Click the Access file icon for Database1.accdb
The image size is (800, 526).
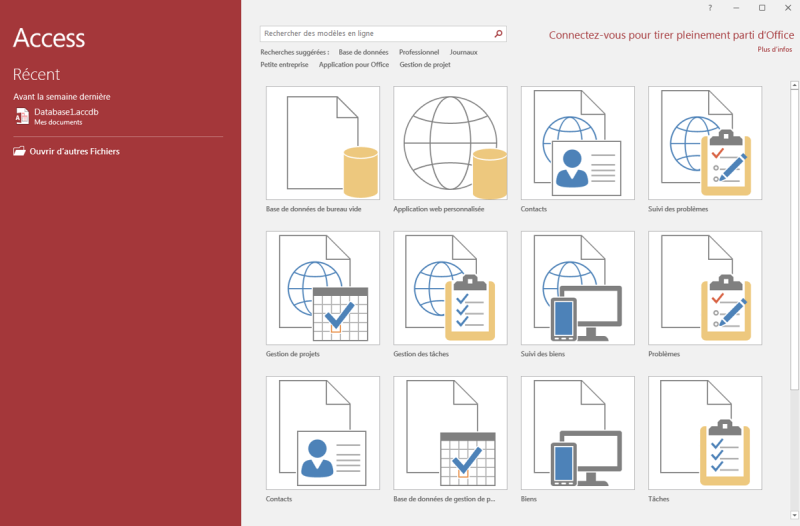pyautogui.click(x=21, y=116)
